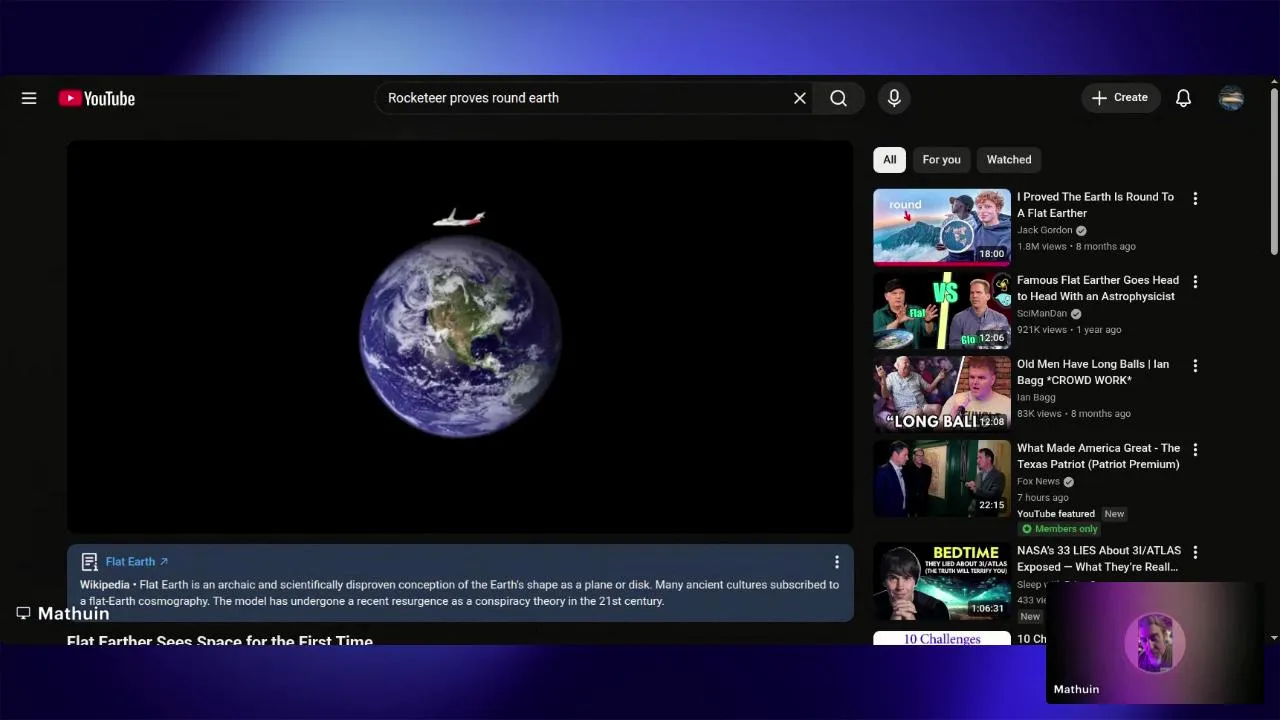Screen dimensions: 1280x720
Task: Open options for Famous Flat Earther video
Action: click(1195, 282)
